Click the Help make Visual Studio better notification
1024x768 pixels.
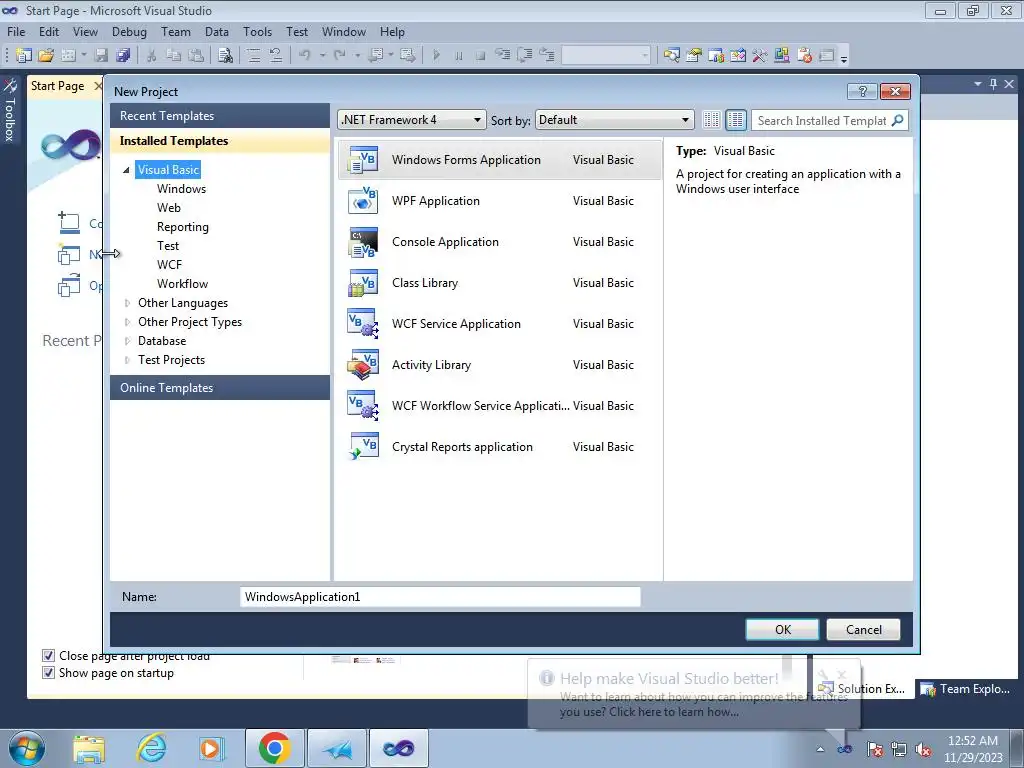pyautogui.click(x=694, y=695)
